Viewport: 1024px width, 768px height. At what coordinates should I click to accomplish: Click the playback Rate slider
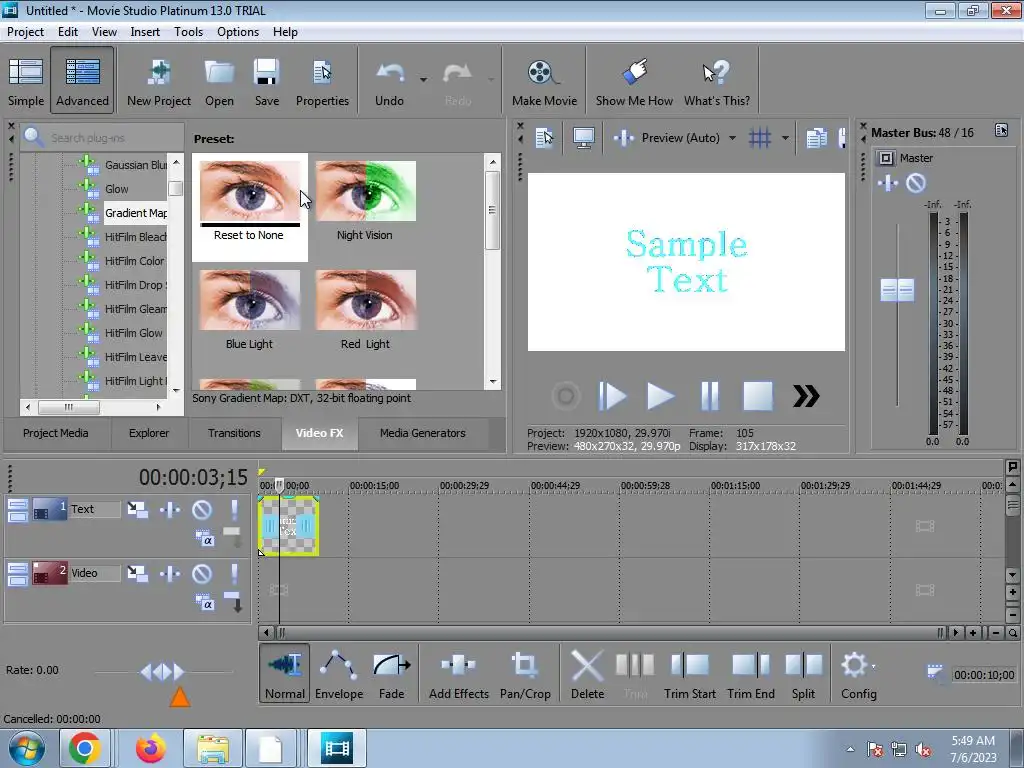coord(162,671)
